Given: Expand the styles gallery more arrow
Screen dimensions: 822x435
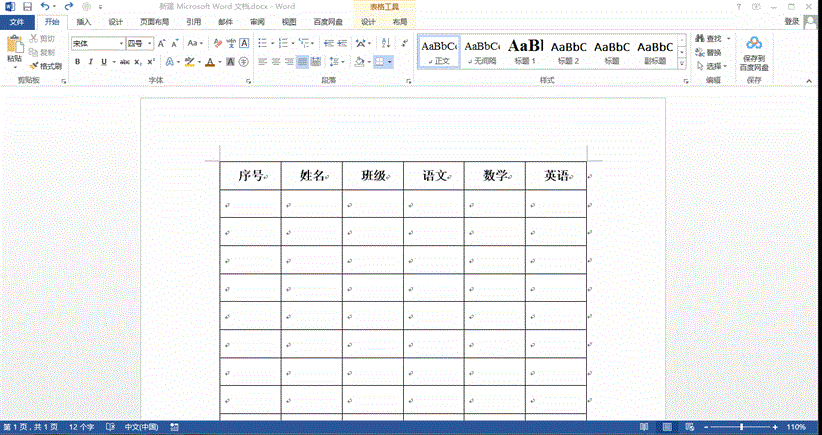Looking at the screenshot, I should click(682, 63).
